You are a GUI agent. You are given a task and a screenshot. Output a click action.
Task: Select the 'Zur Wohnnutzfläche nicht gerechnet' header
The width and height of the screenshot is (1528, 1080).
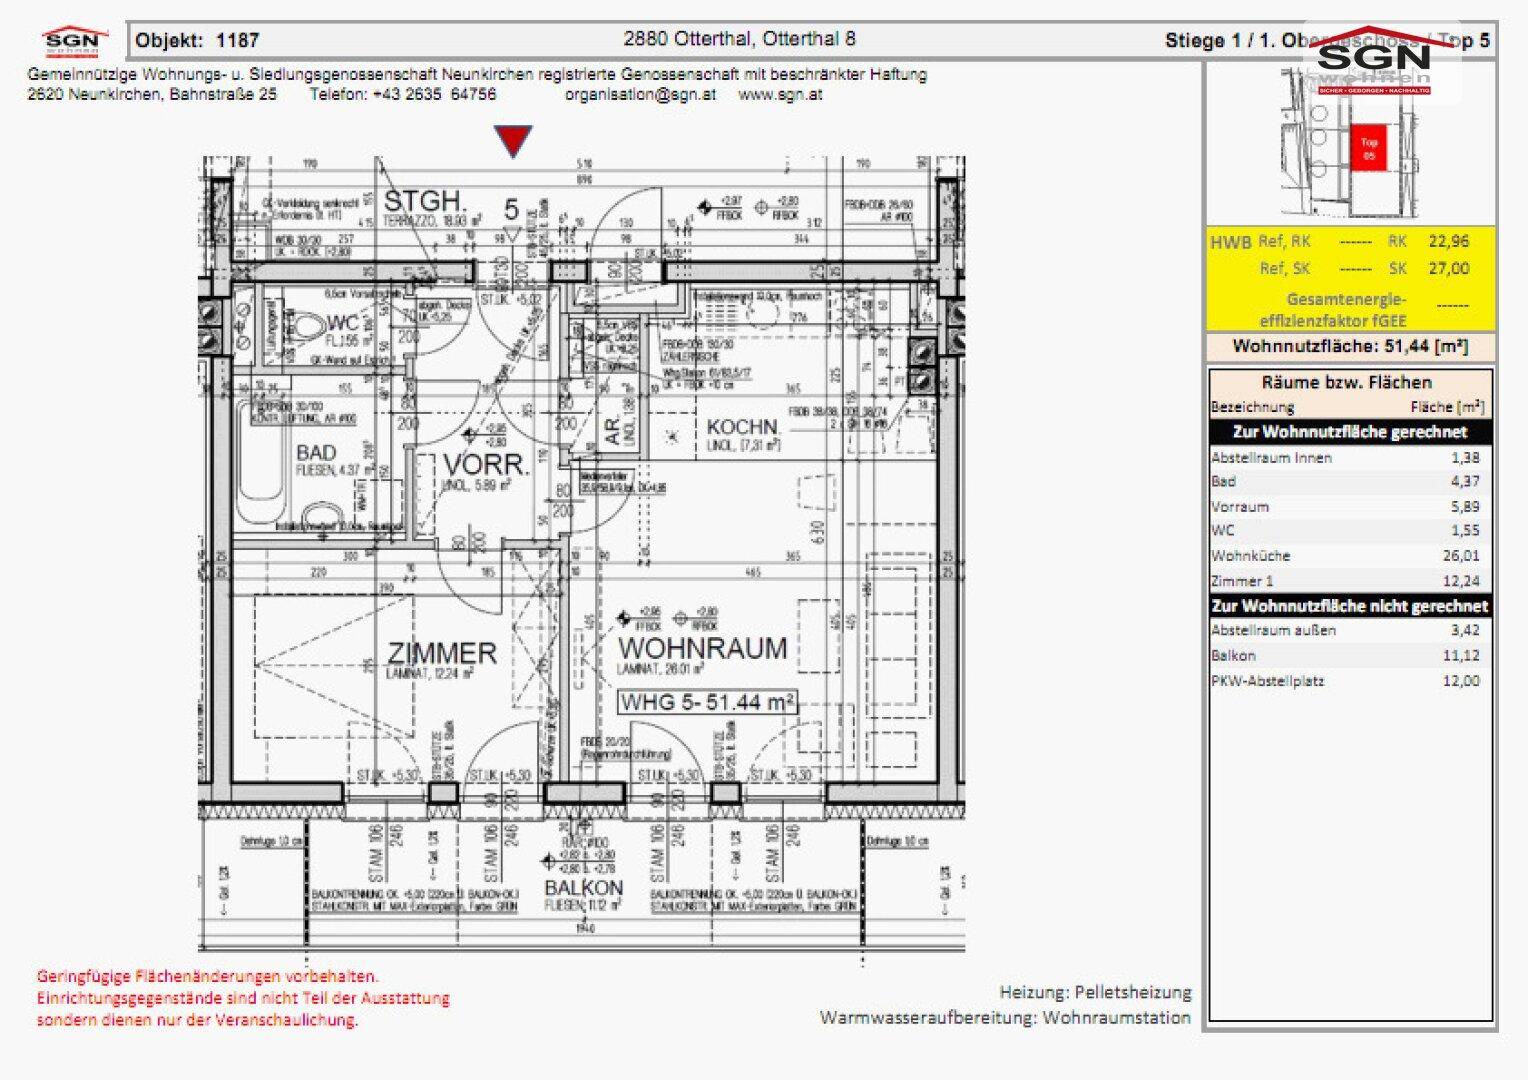[1349, 606]
